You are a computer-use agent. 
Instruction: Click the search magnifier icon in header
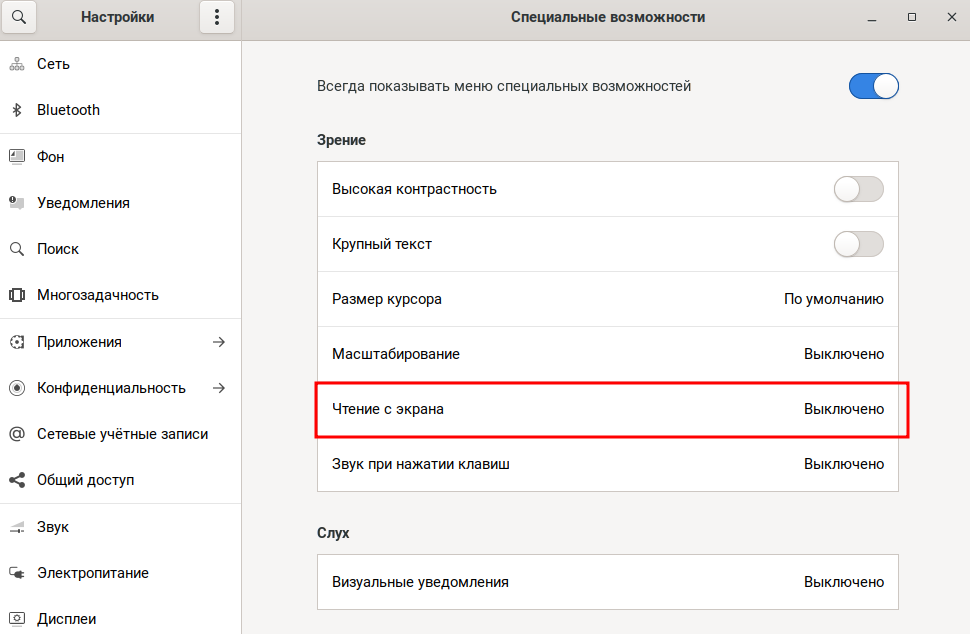click(x=19, y=17)
